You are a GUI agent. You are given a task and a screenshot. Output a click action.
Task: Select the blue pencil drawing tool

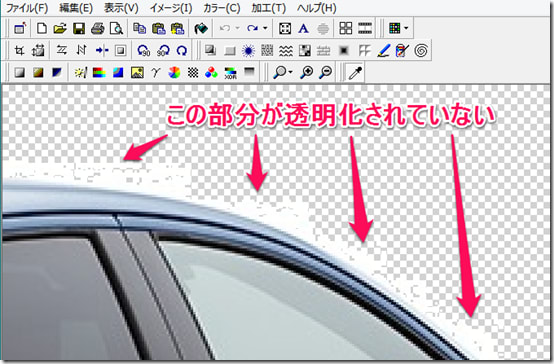pos(383,51)
